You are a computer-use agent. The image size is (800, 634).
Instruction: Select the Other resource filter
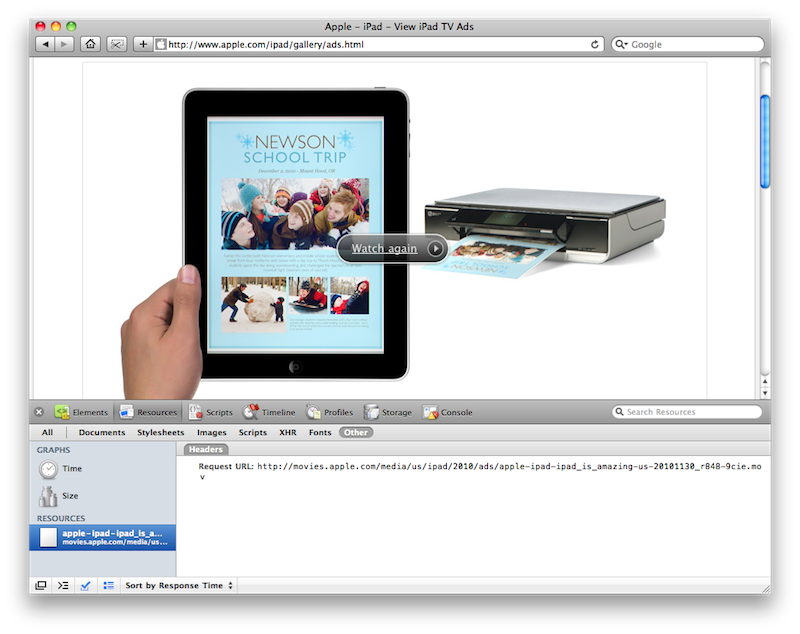pyautogui.click(x=356, y=433)
